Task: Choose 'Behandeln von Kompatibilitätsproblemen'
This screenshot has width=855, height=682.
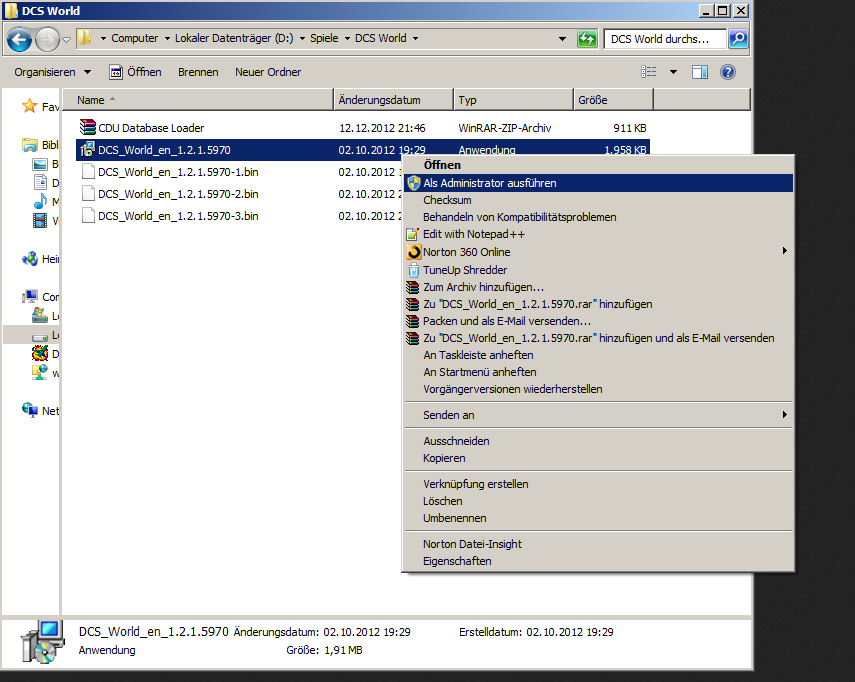Action: click(598, 217)
